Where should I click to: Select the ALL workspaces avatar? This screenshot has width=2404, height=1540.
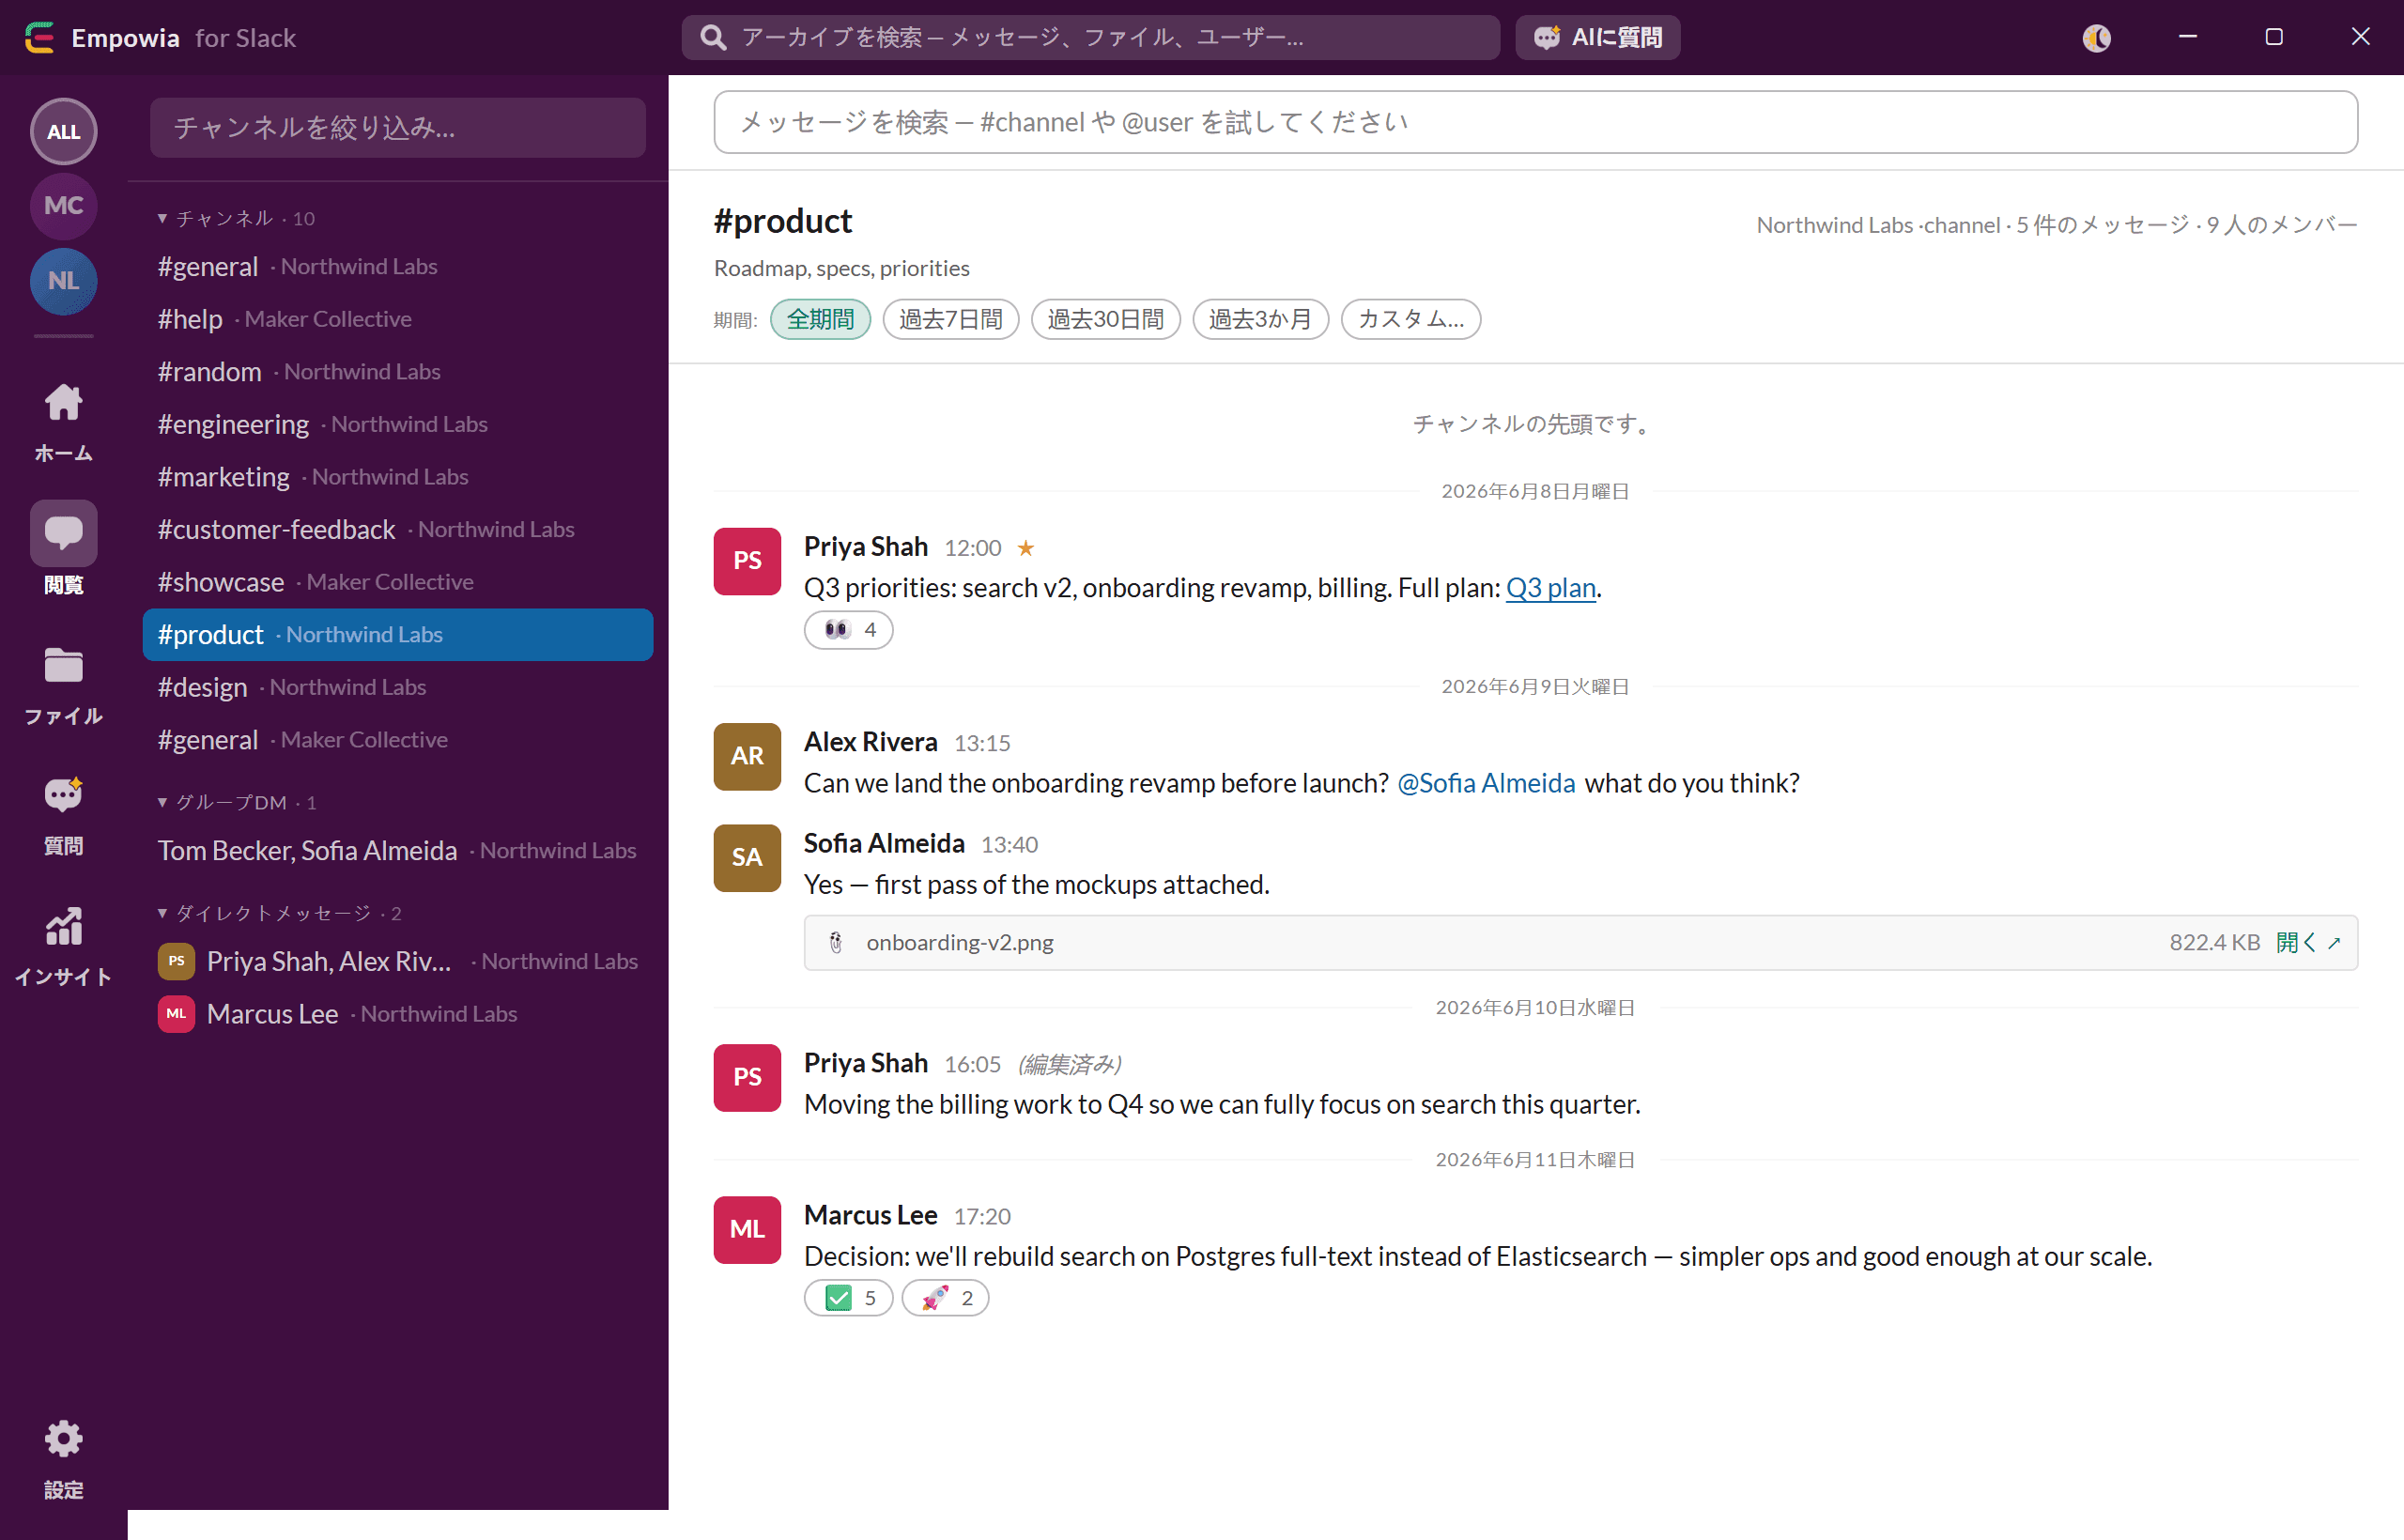coord(63,131)
